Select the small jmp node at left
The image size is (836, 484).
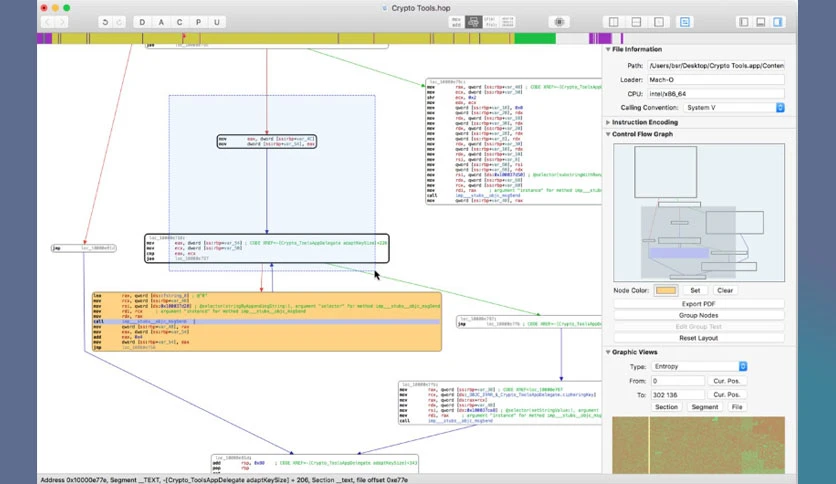coord(84,248)
